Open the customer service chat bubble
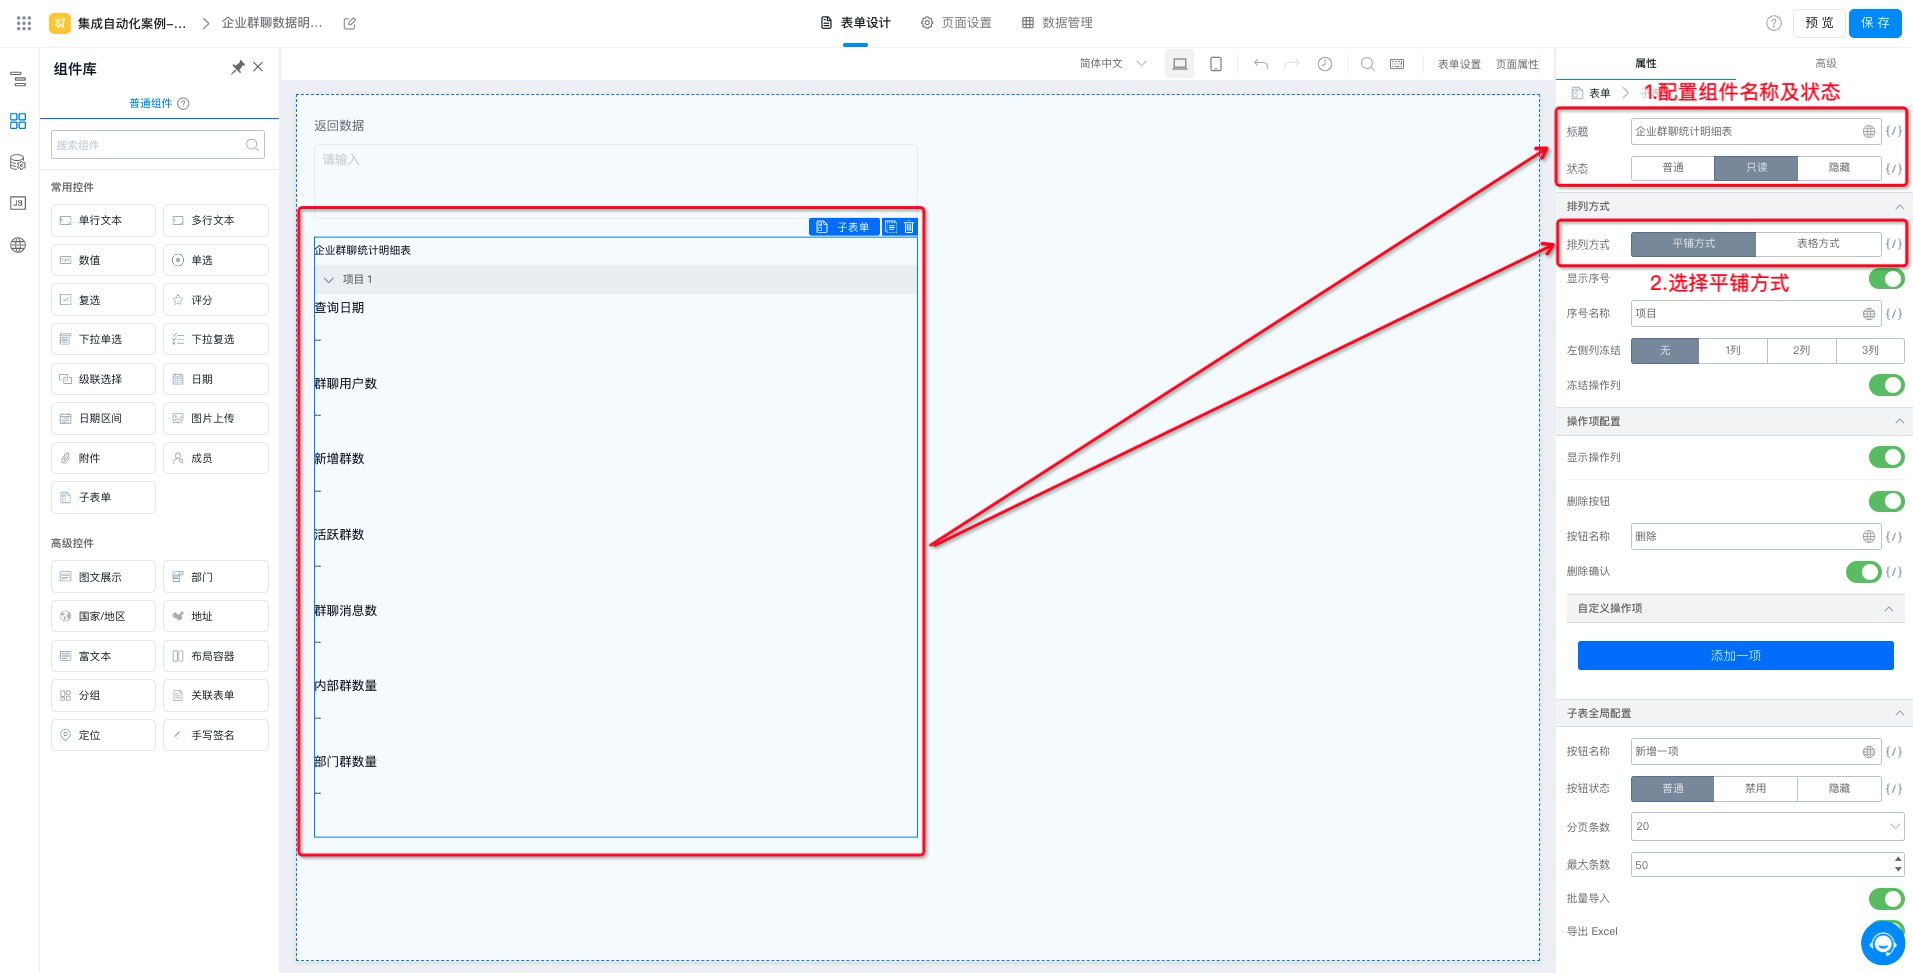The image size is (1913, 973). pos(1883,943)
